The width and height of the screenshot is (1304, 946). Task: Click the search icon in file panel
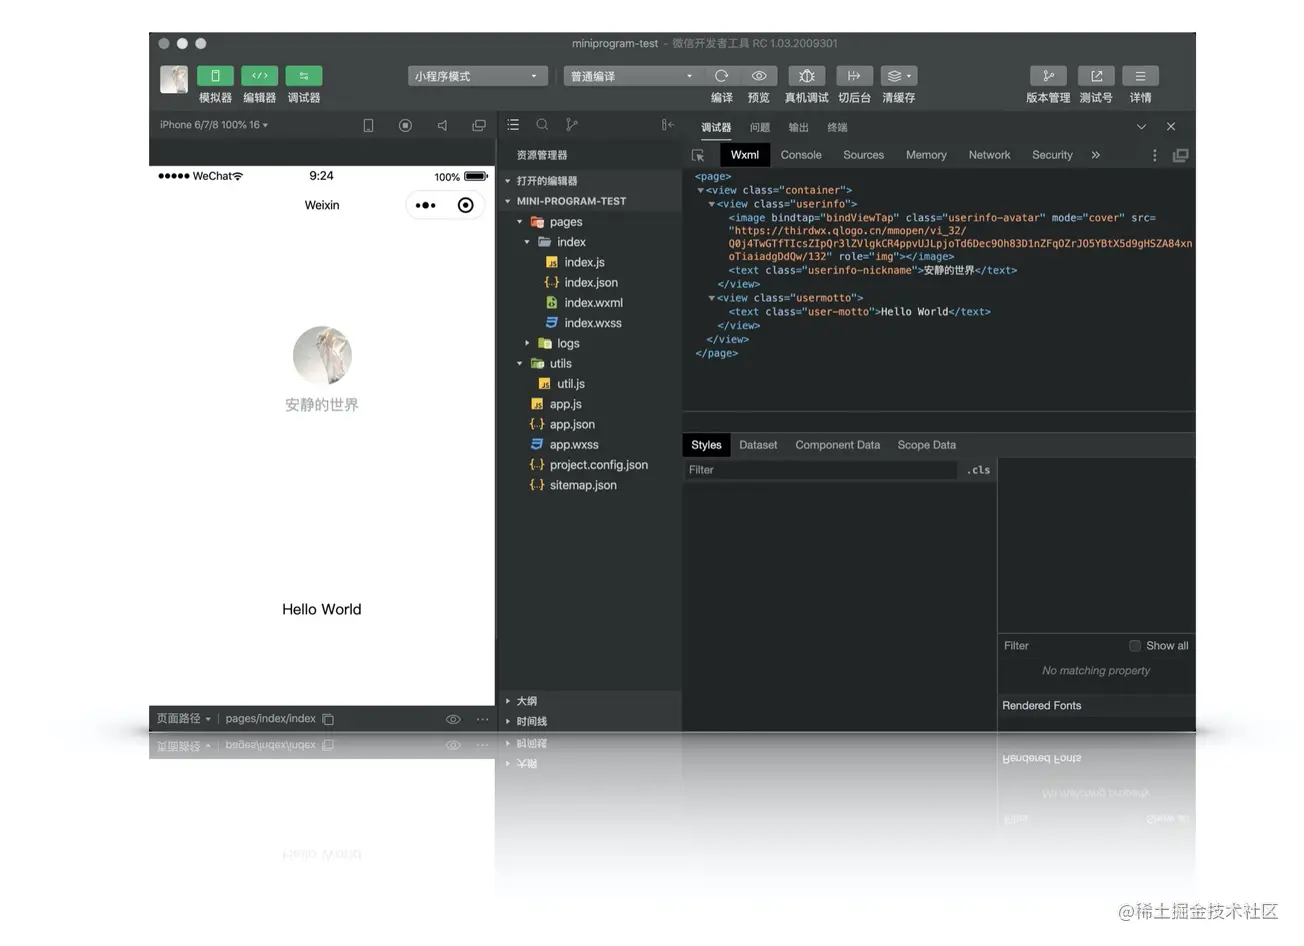[542, 125]
